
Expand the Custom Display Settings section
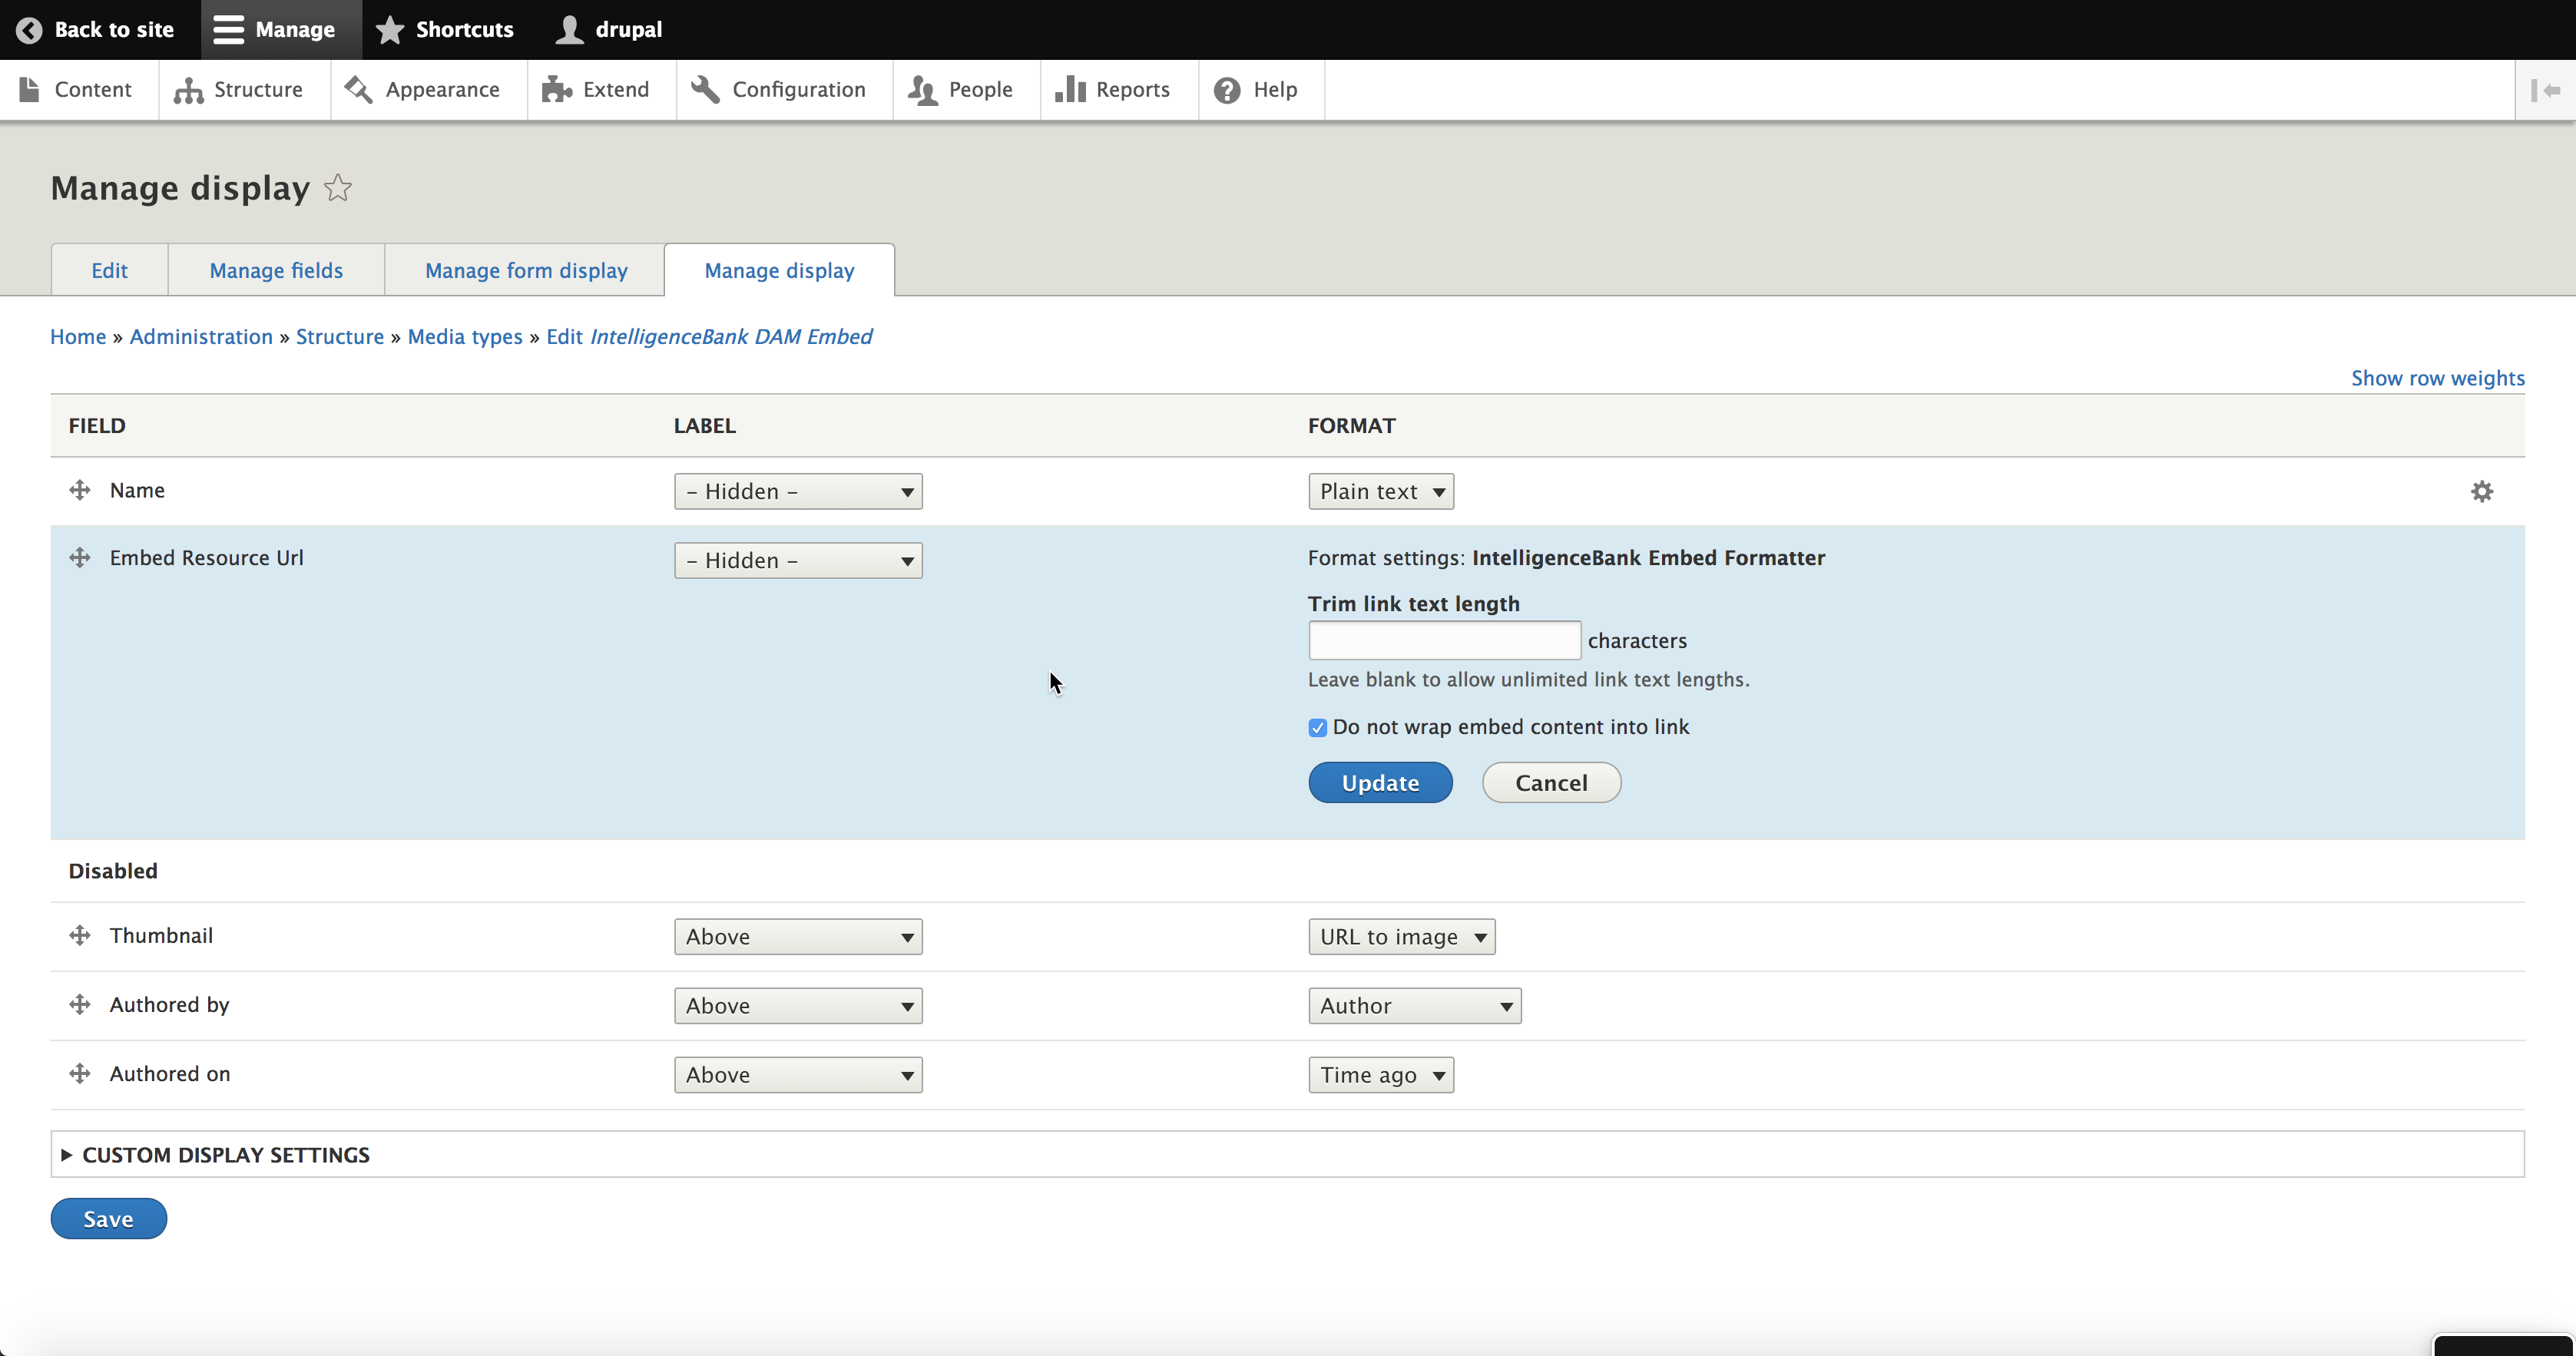[x=225, y=1154]
